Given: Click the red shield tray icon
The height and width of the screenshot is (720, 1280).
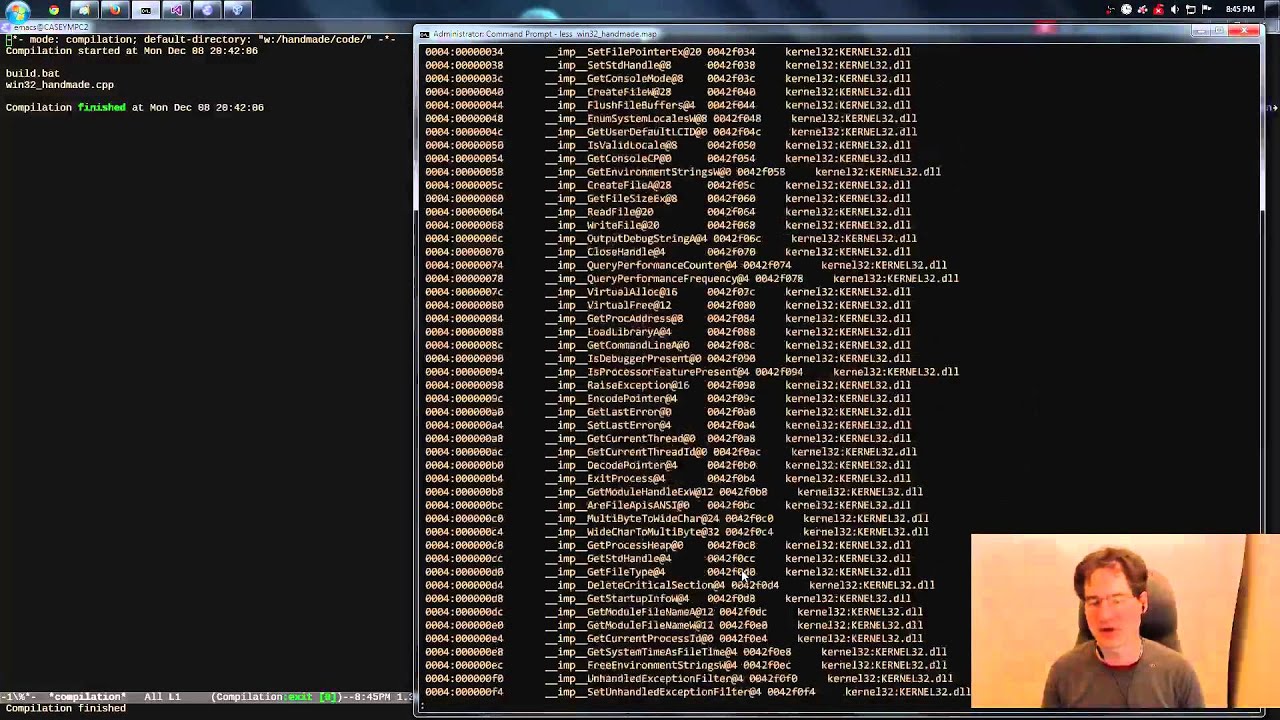Looking at the screenshot, I should point(1158,9).
